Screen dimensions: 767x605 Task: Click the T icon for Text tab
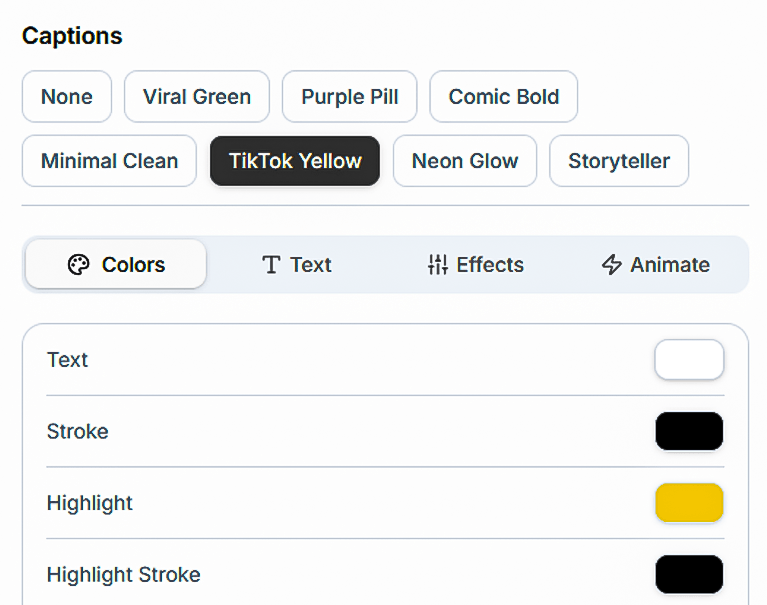pyautogui.click(x=270, y=265)
